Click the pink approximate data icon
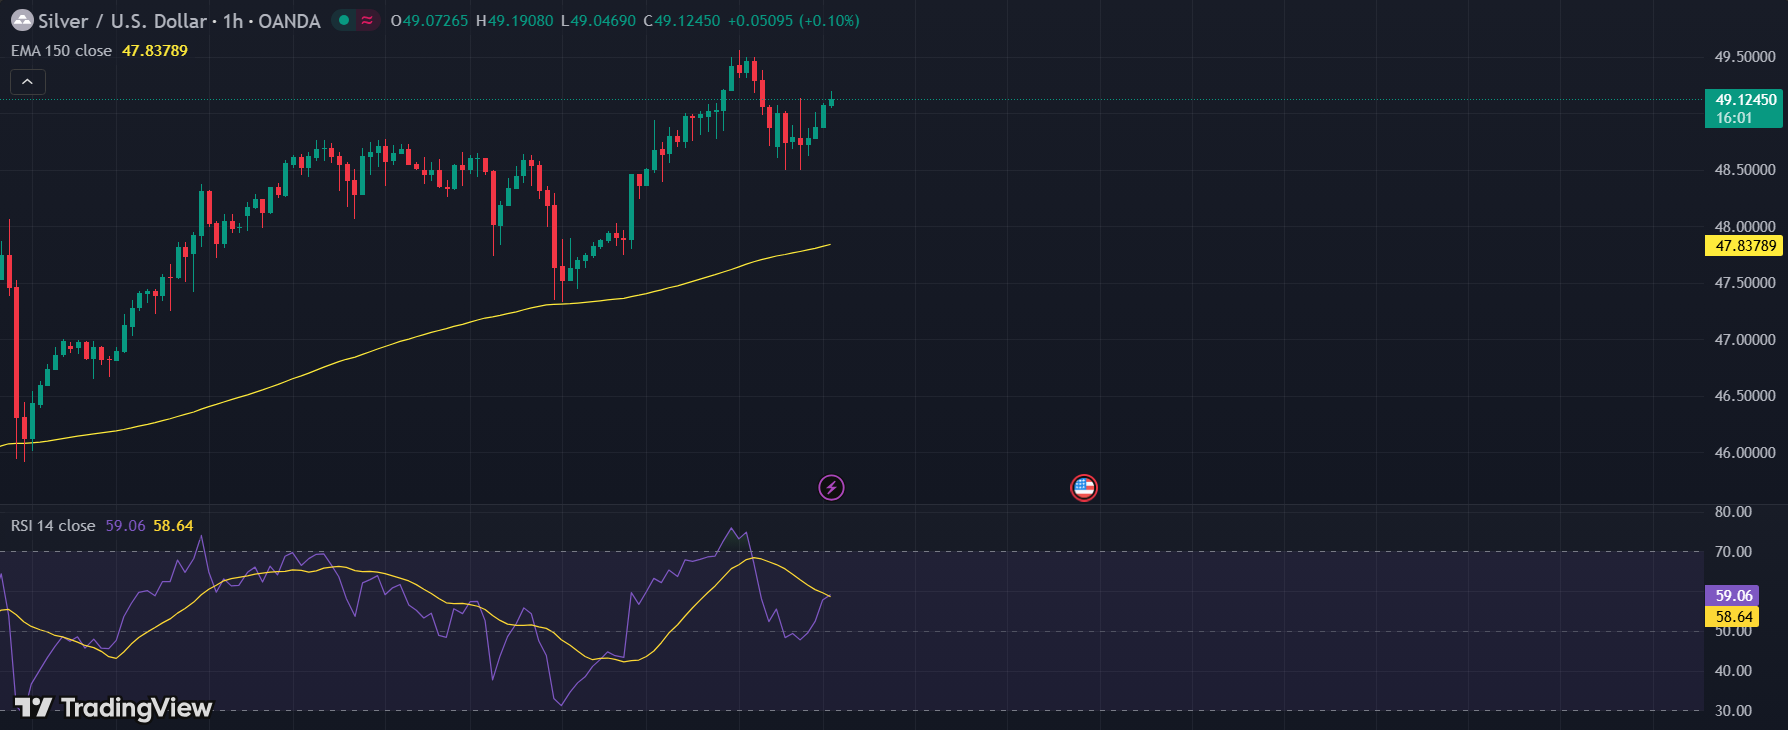Viewport: 1788px width, 730px height. pos(367,20)
